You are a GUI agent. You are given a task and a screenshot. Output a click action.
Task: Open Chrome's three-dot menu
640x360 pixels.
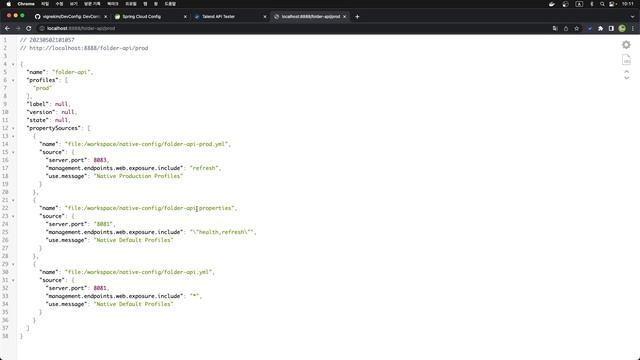click(x=633, y=29)
